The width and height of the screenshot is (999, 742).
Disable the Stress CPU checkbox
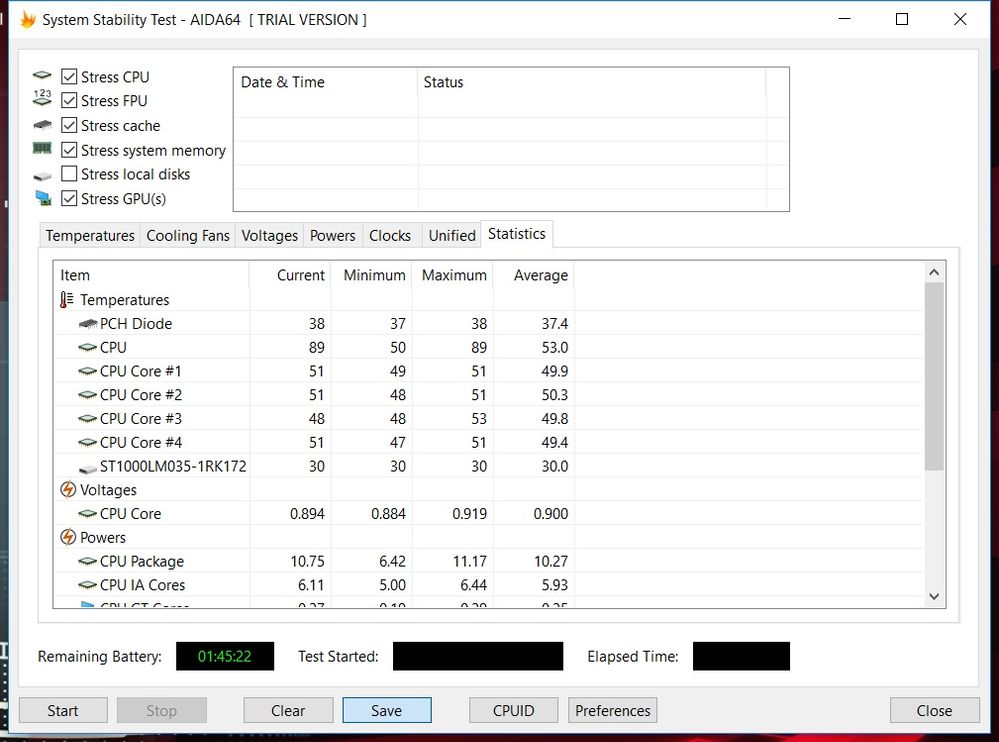point(69,76)
